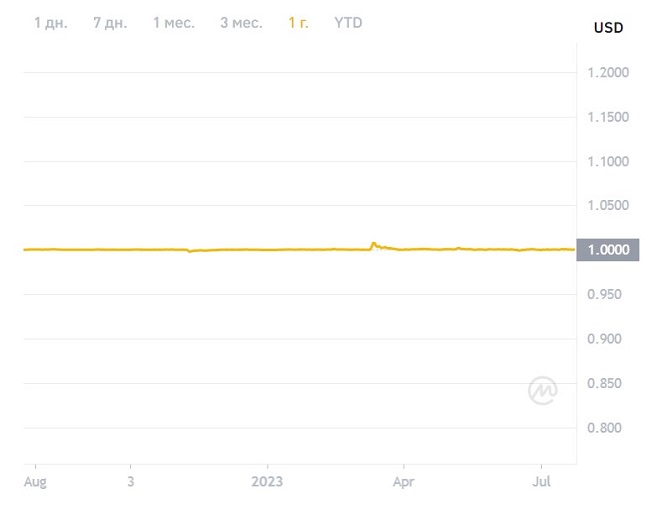Click the highlighted 1.0000 price label
The height and width of the screenshot is (515, 657).
pyautogui.click(x=608, y=250)
